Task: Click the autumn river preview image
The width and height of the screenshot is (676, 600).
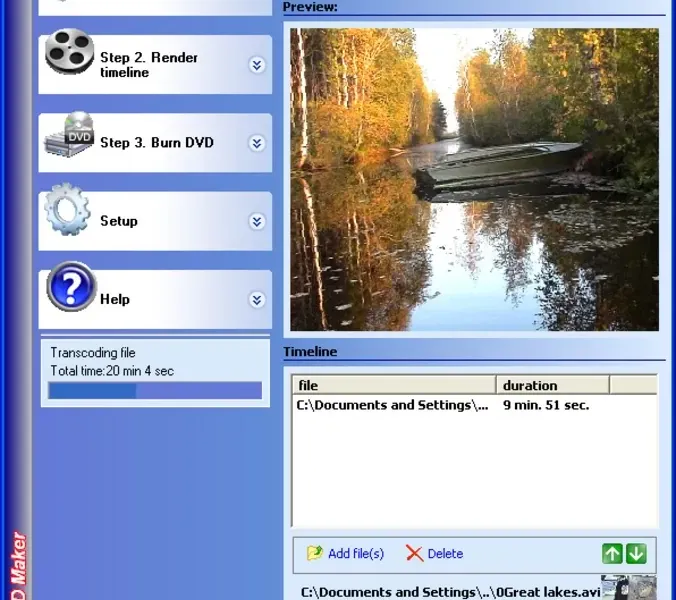Action: click(474, 179)
